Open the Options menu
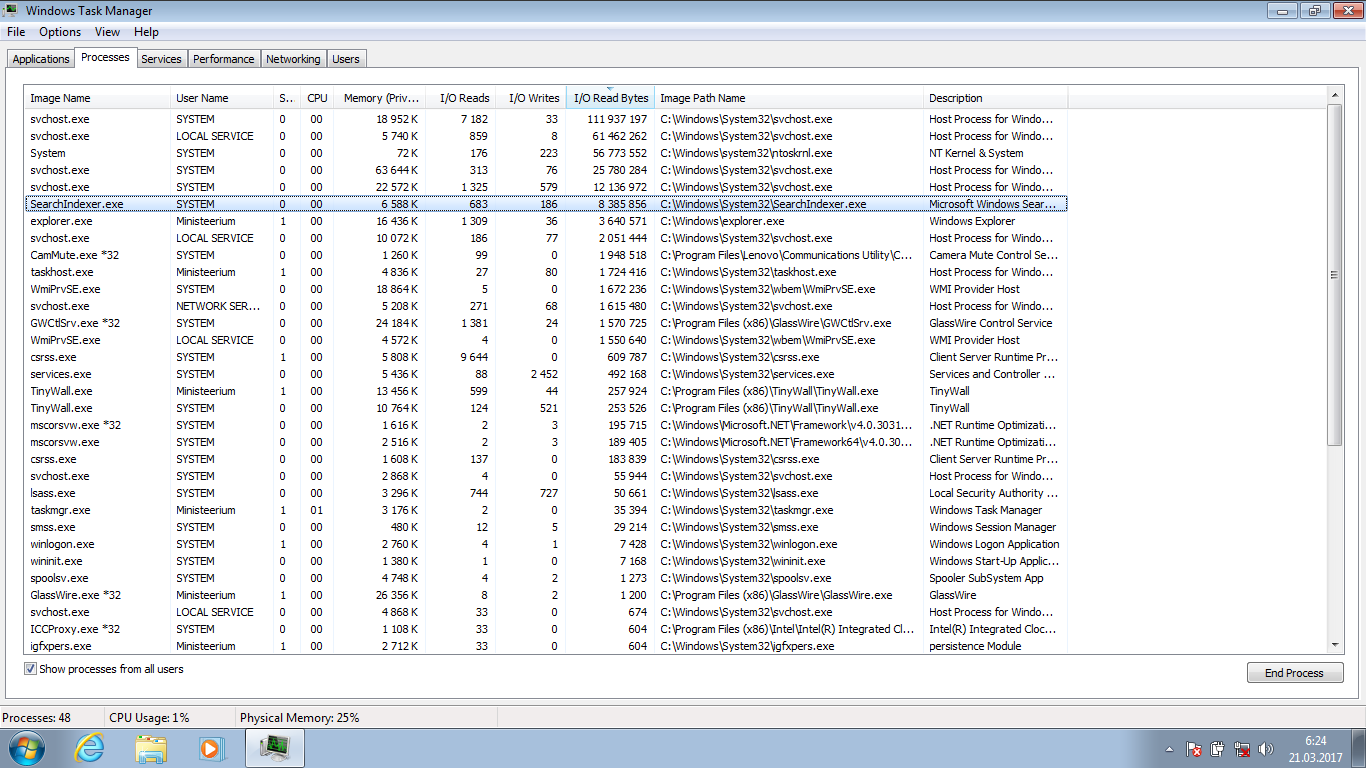Viewport: 1366px width, 768px height. (60, 32)
